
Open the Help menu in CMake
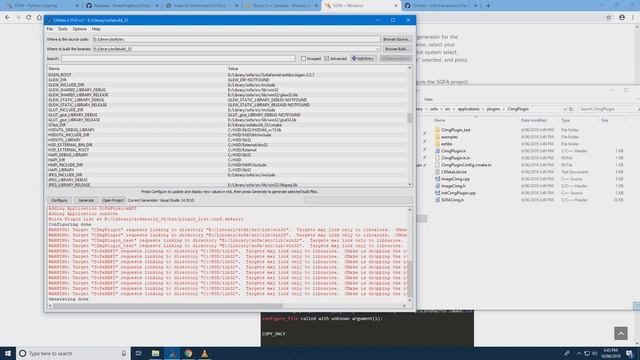[96, 29]
